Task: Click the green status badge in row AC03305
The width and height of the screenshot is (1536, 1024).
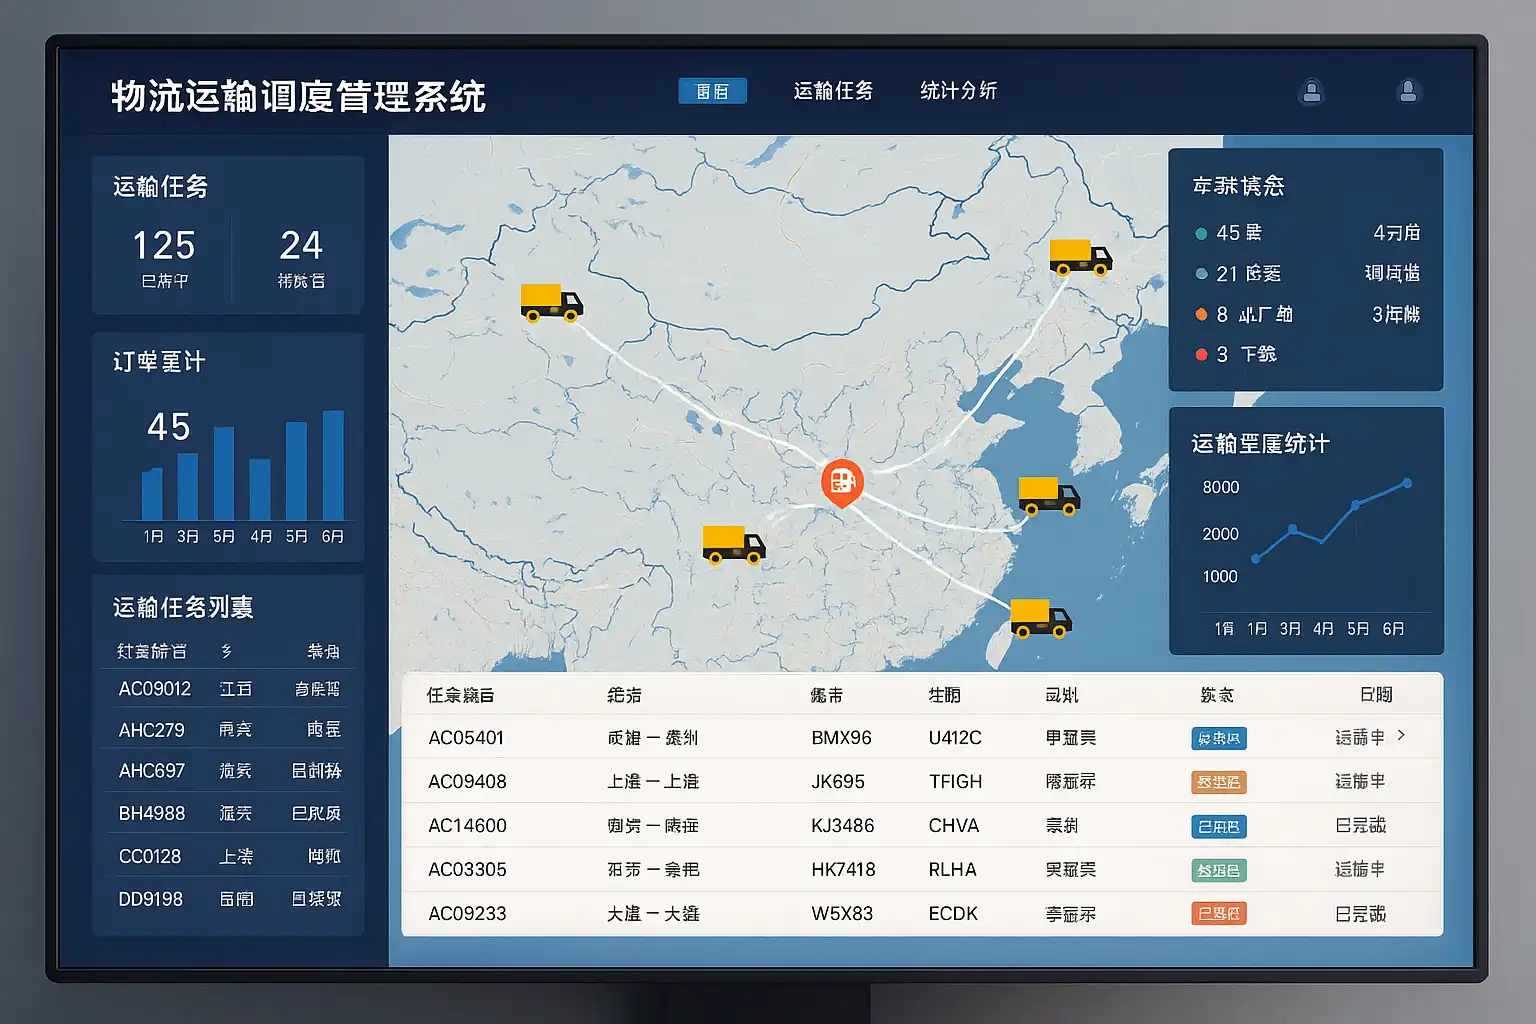Action: (1218, 870)
